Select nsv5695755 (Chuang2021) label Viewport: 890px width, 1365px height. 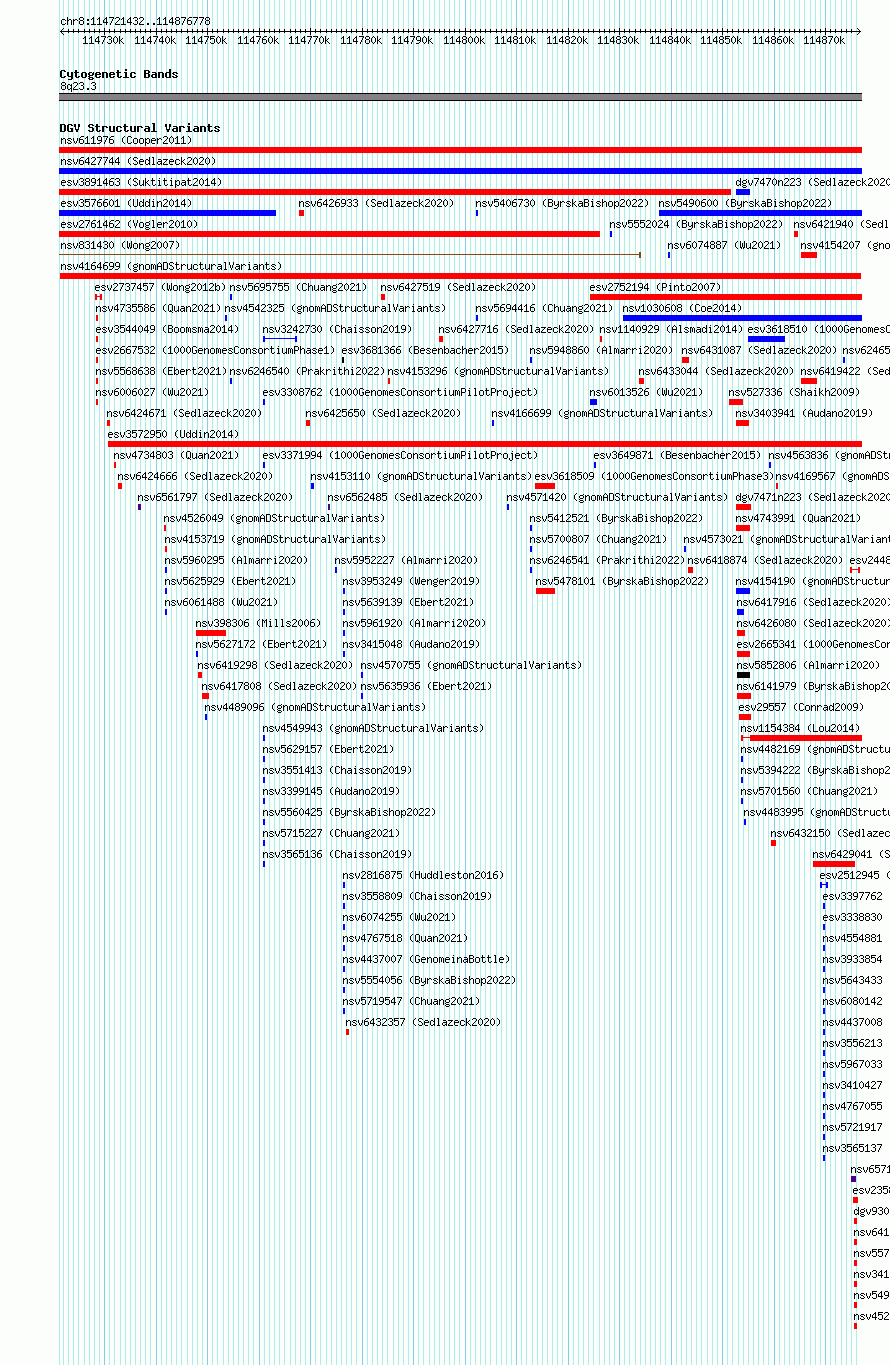[x=298, y=287]
